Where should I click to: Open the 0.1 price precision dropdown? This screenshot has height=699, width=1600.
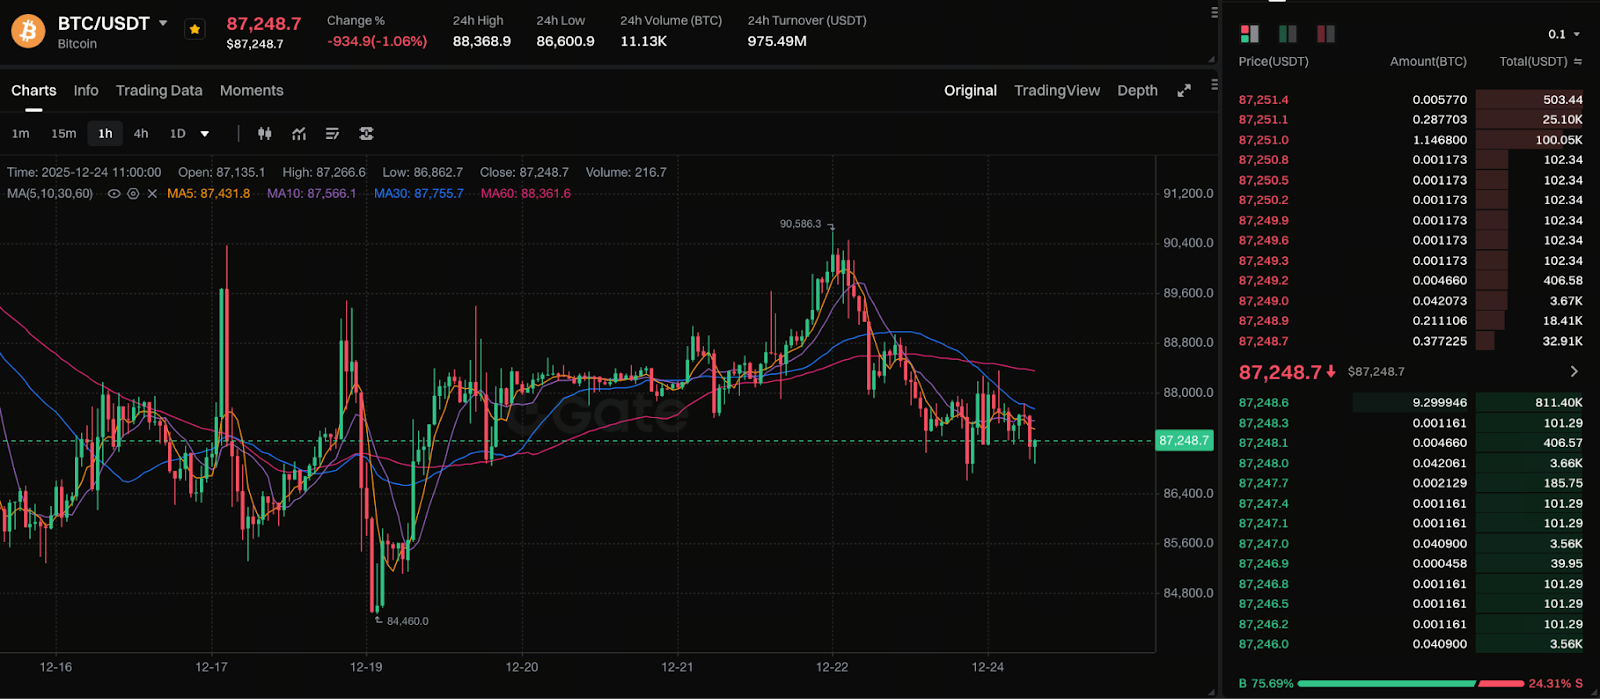[1564, 34]
